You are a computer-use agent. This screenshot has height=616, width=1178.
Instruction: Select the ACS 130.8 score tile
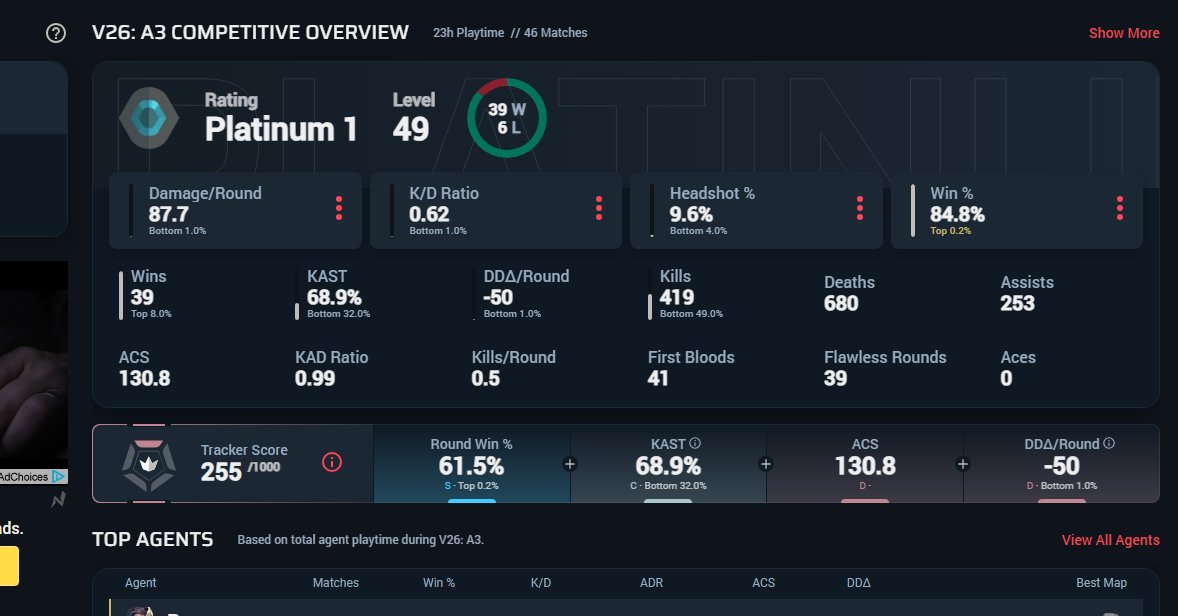coord(865,464)
